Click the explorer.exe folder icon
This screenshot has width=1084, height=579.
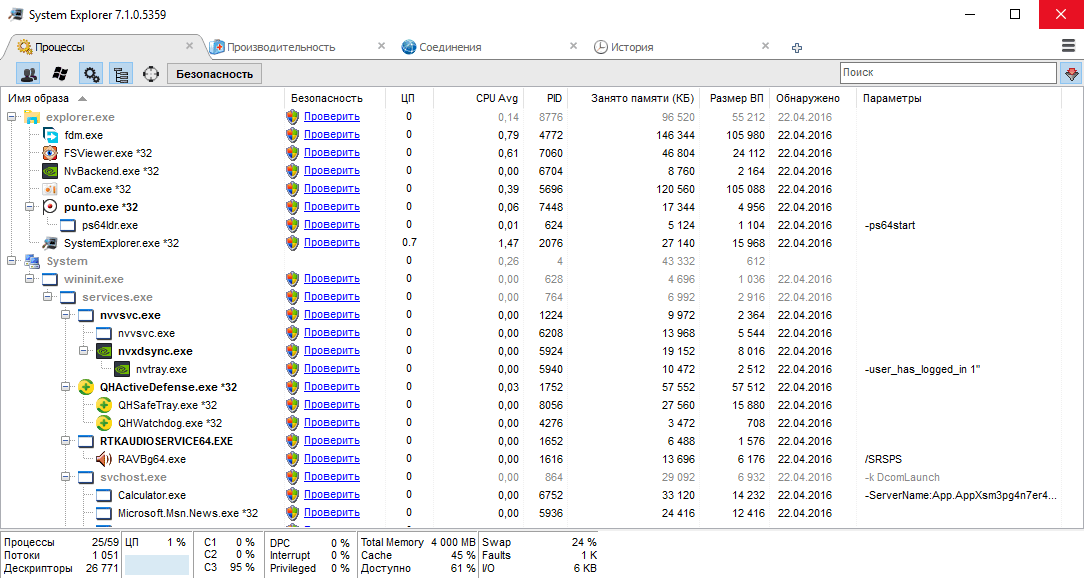coord(32,117)
